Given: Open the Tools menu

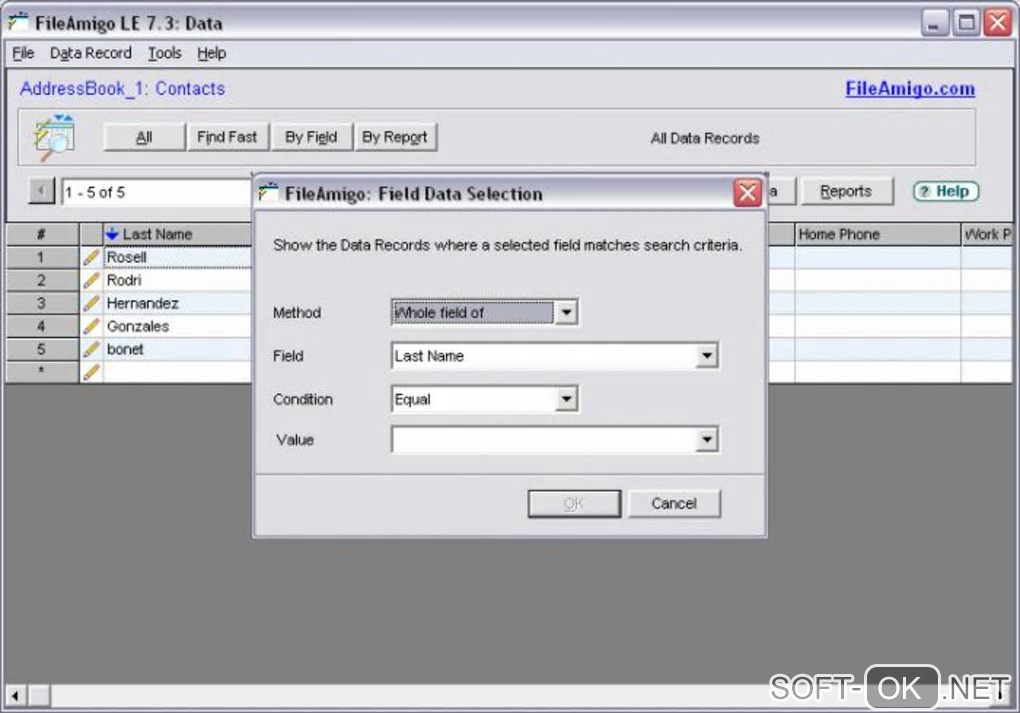Looking at the screenshot, I should [x=165, y=53].
